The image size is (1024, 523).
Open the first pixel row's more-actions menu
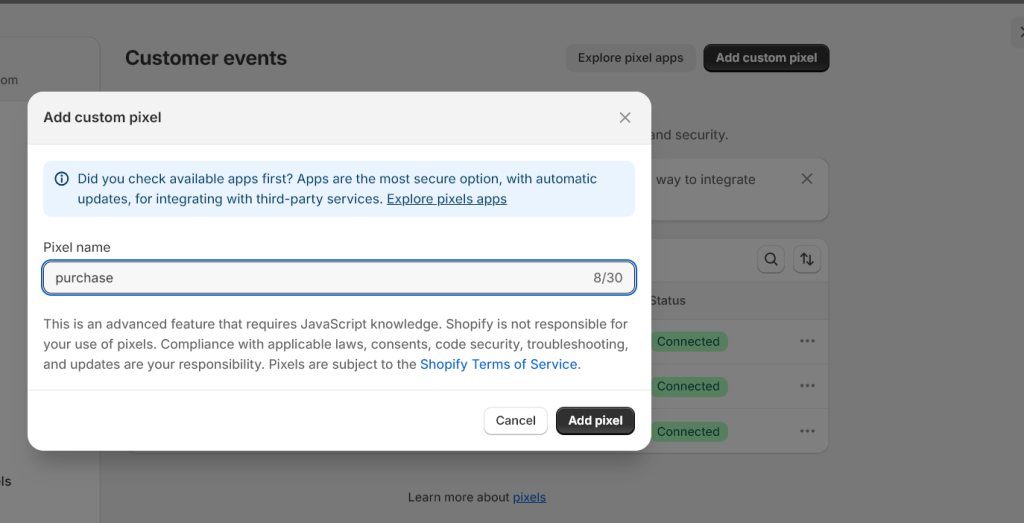pos(807,341)
